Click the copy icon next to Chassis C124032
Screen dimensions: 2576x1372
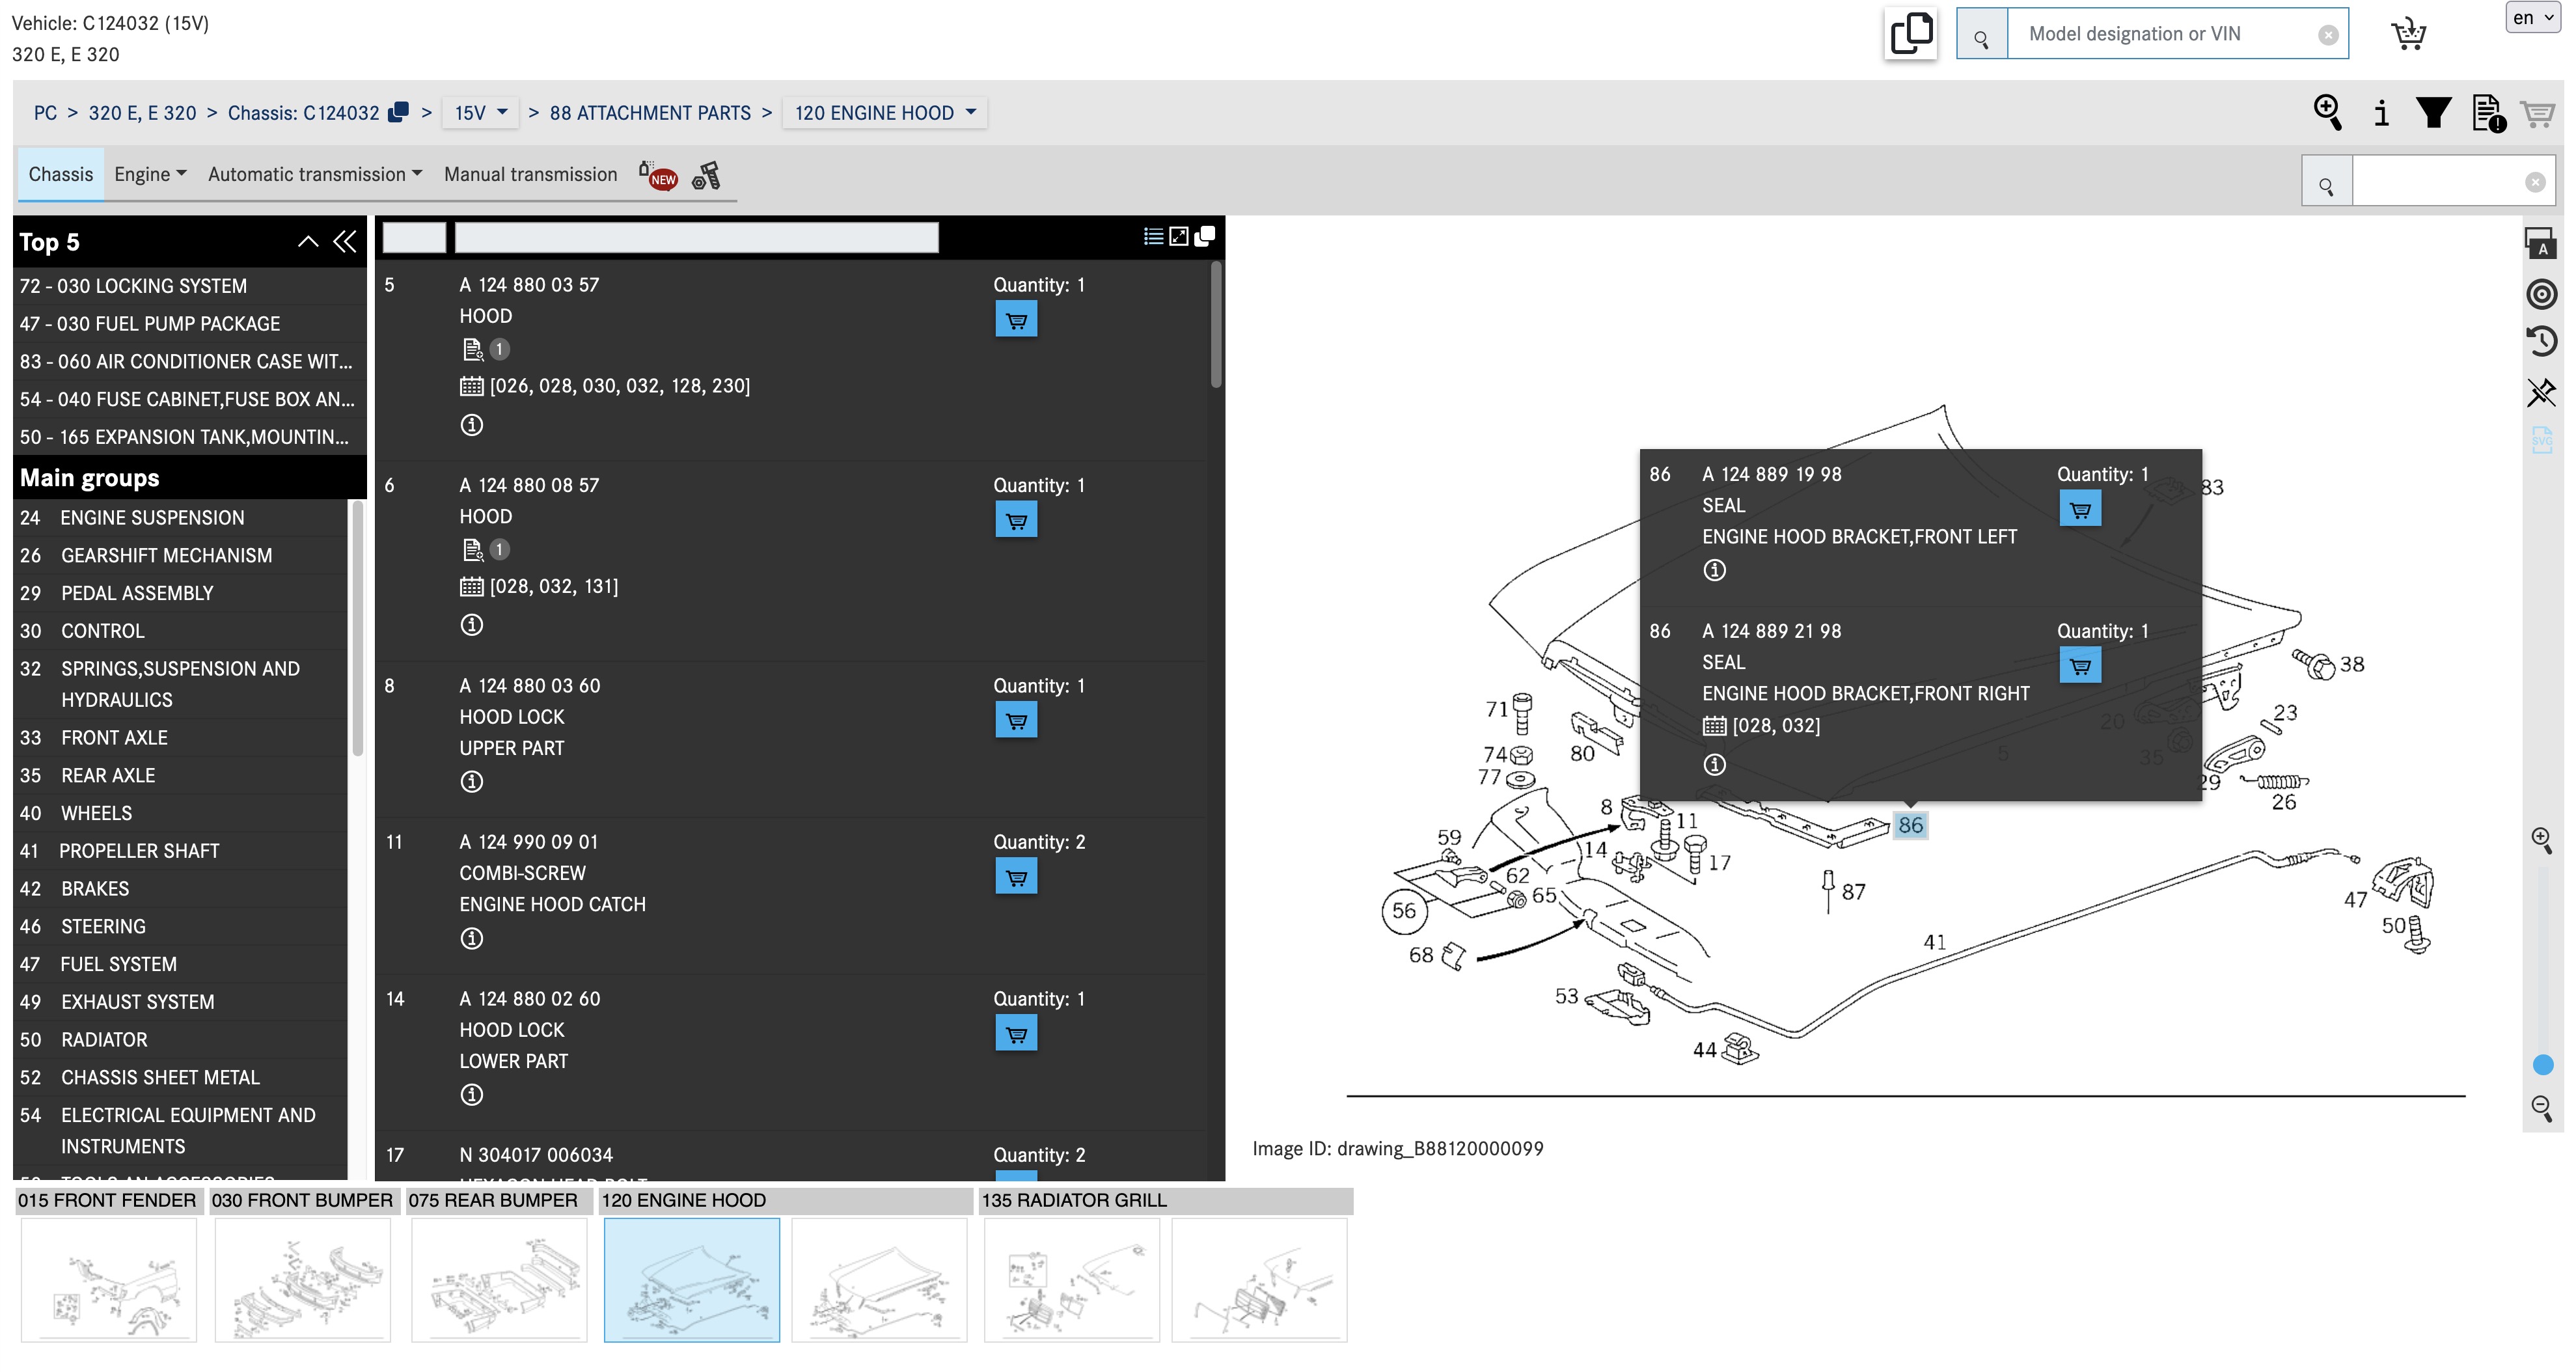[398, 112]
